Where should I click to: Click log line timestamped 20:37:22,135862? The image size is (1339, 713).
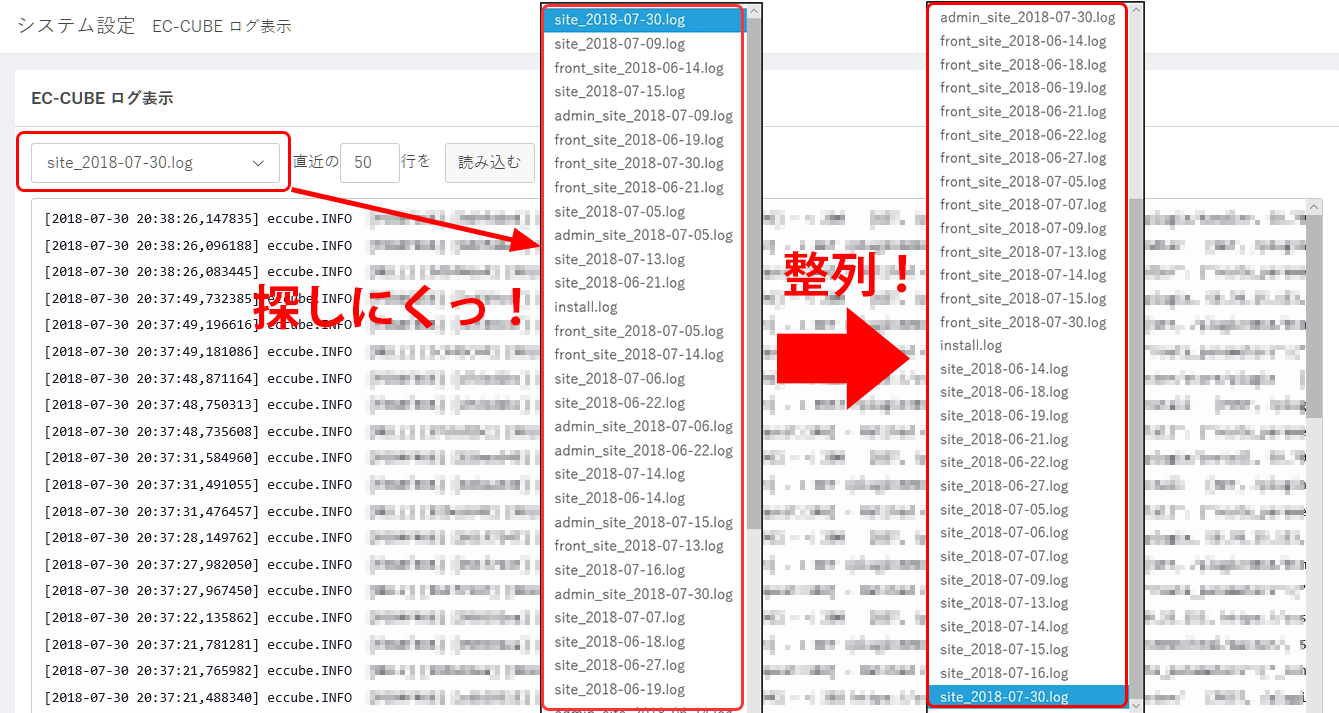coord(198,618)
